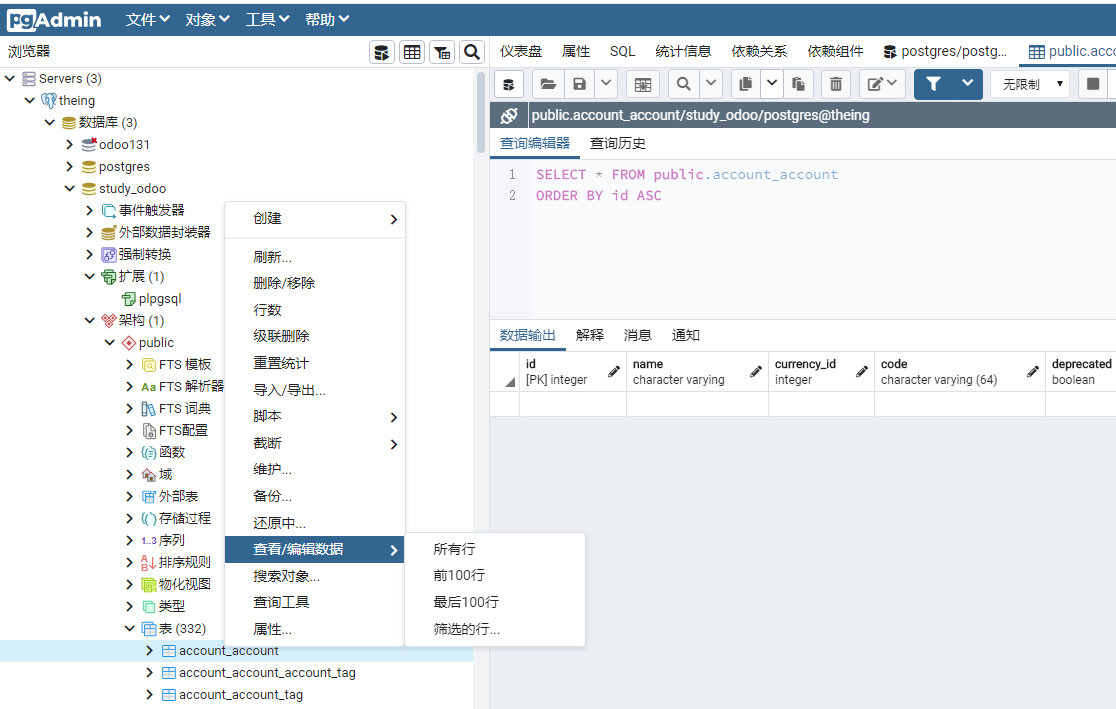Viewport: 1116px width, 709px height.
Task: Open the find options dropdown arrow
Action: (711, 84)
